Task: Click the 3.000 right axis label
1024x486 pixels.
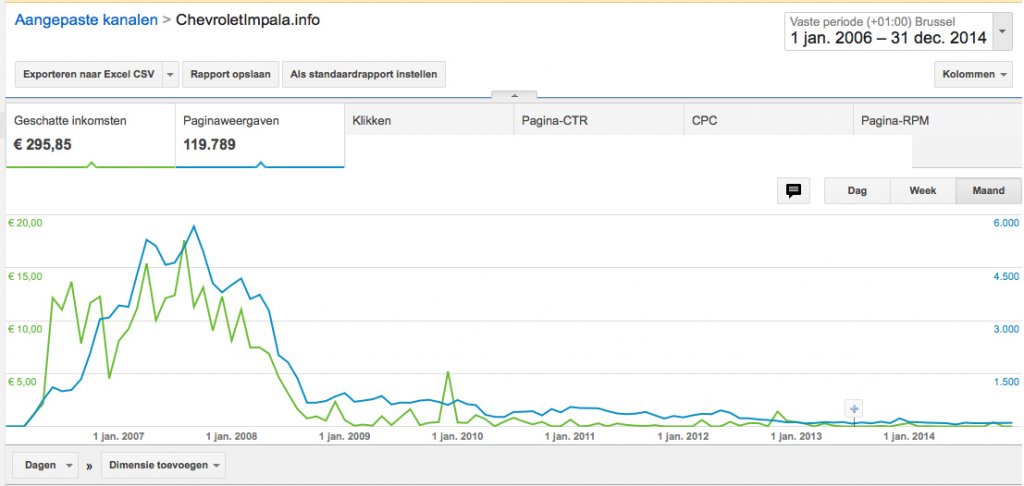Action: [x=1005, y=329]
